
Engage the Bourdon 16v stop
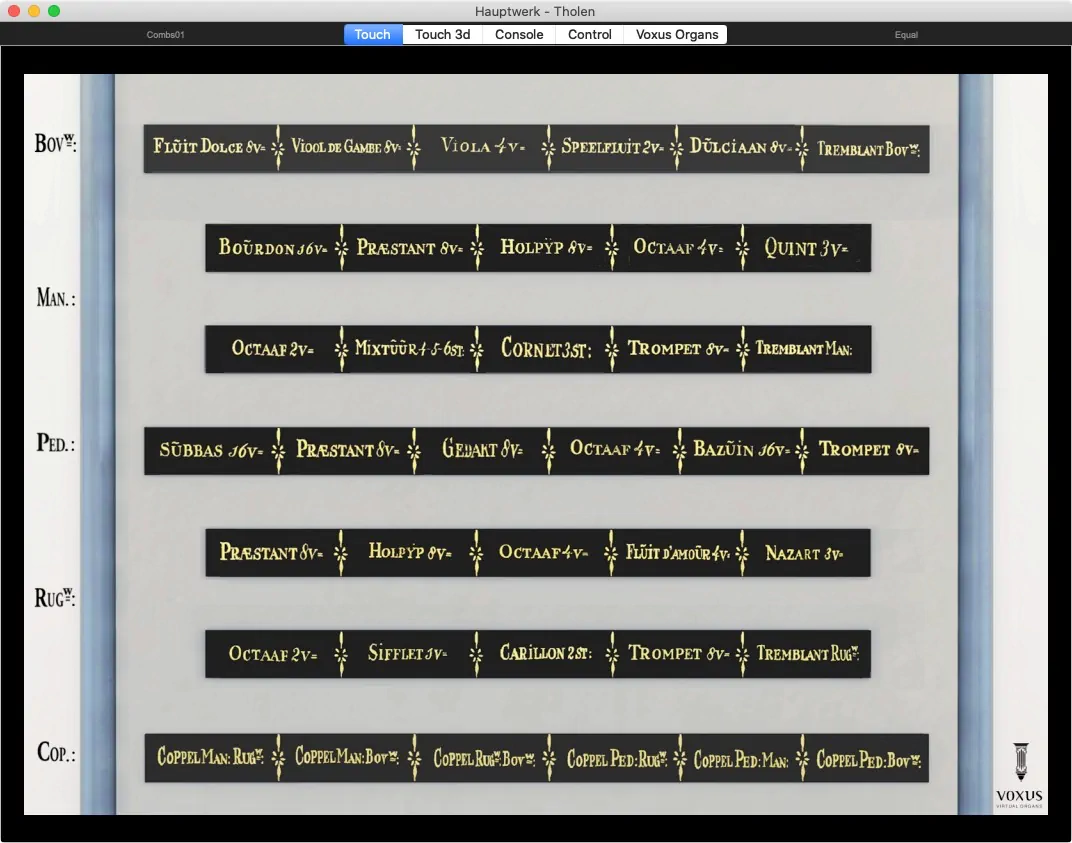point(271,247)
